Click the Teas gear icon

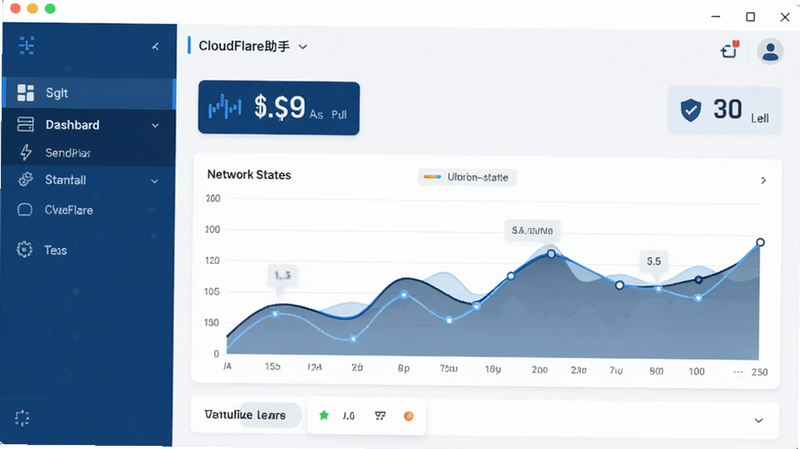(x=24, y=250)
